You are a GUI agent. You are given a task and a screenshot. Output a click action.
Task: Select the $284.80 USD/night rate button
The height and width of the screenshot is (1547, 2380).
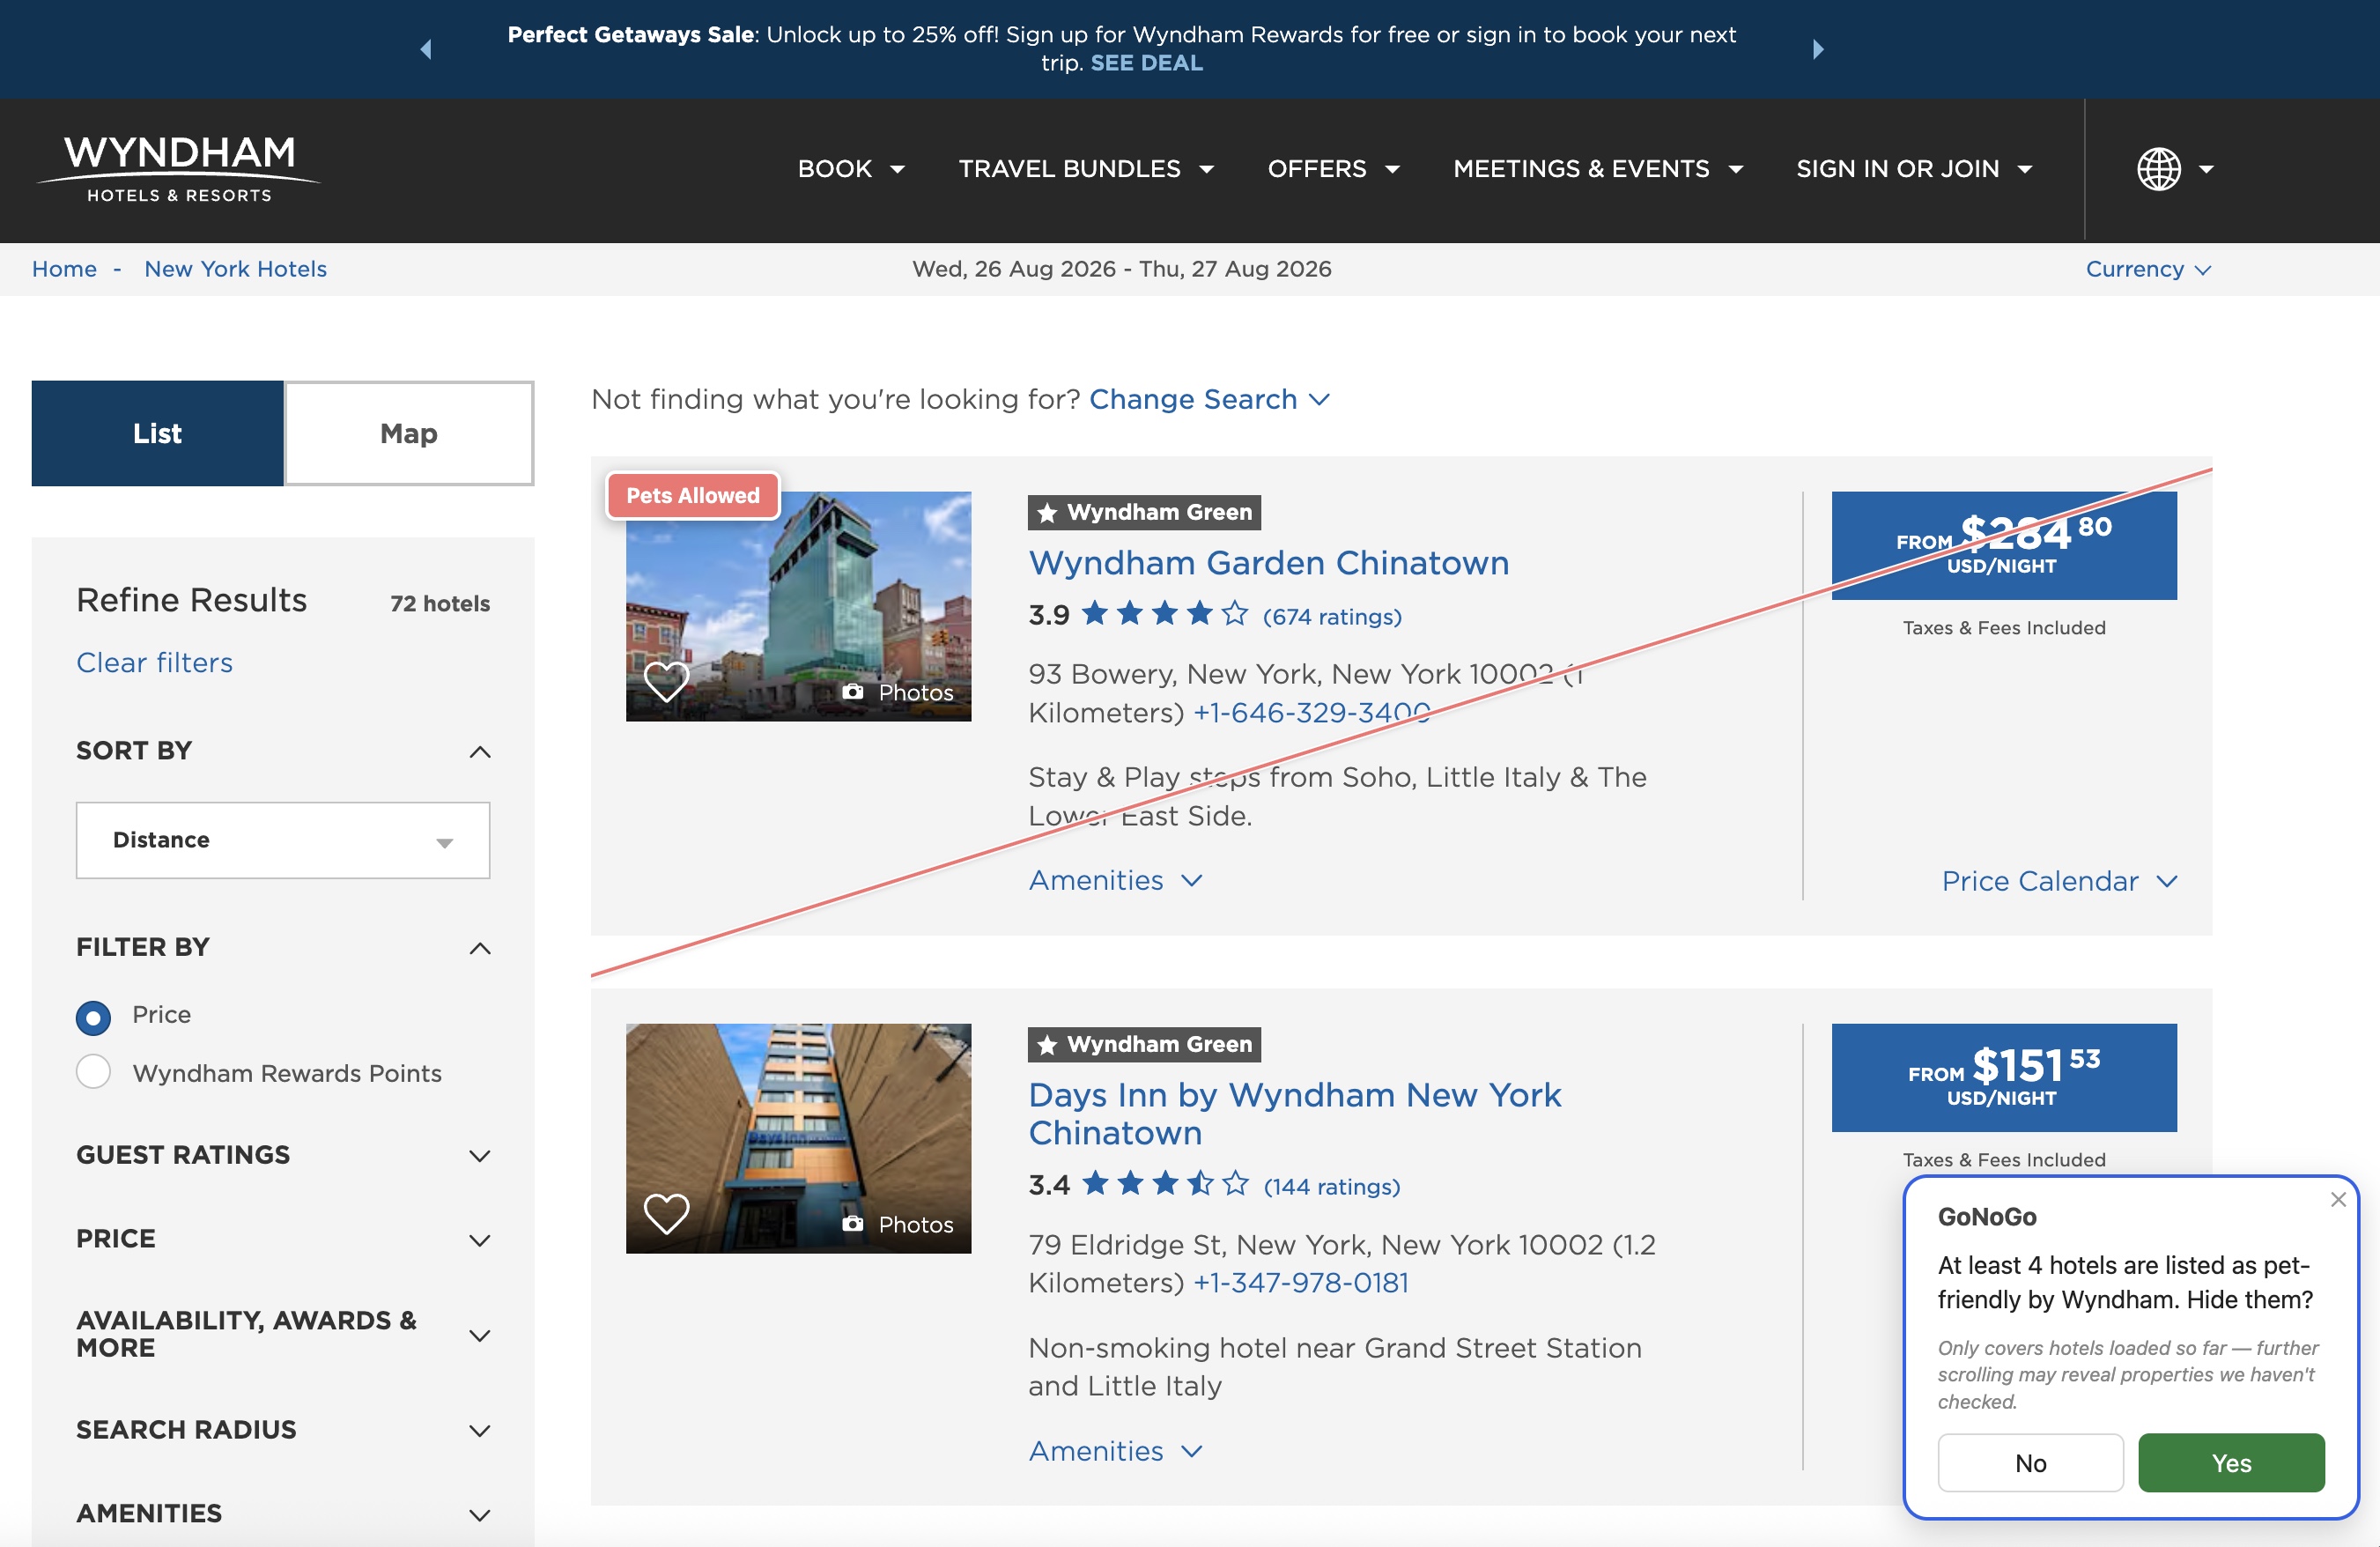pos(2003,546)
